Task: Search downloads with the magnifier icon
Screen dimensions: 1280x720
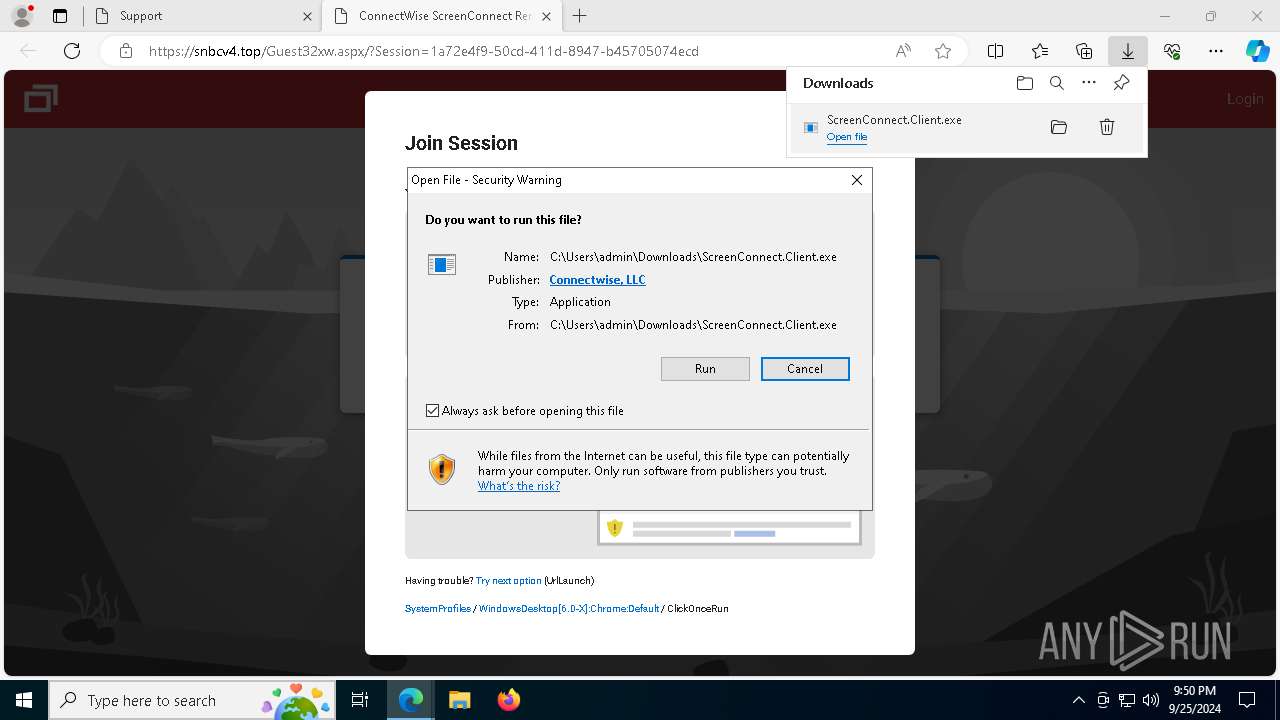Action: pyautogui.click(x=1057, y=83)
